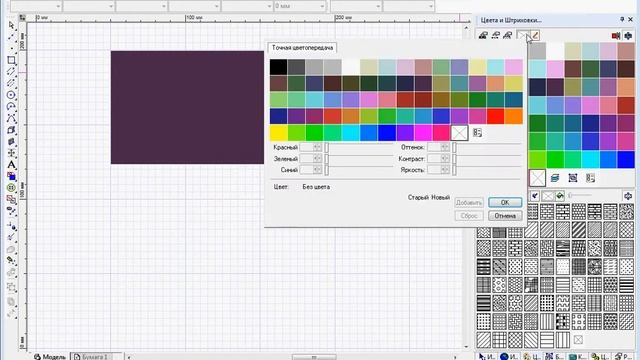Pick the orange swatch beside bright red in dialog
The height and width of the screenshot is (360, 640).
tap(513, 116)
